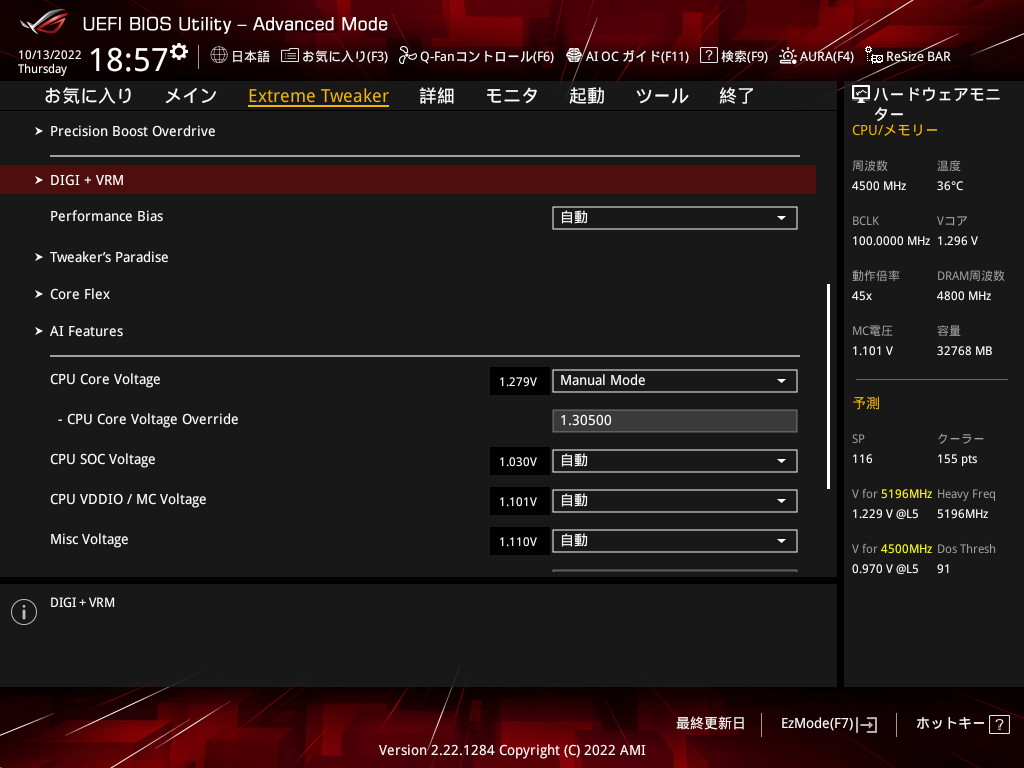Click the EzMode(F7) button
This screenshot has width=1024, height=768.
[x=817, y=724]
